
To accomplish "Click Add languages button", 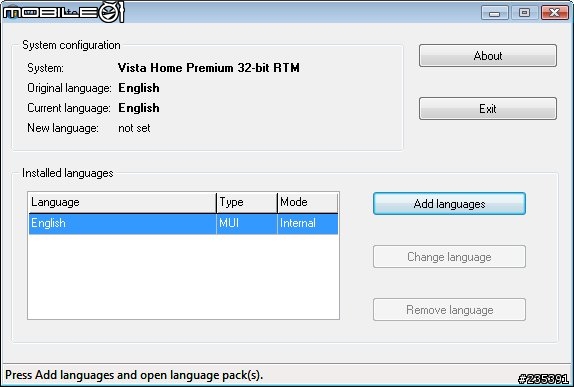I will point(449,204).
